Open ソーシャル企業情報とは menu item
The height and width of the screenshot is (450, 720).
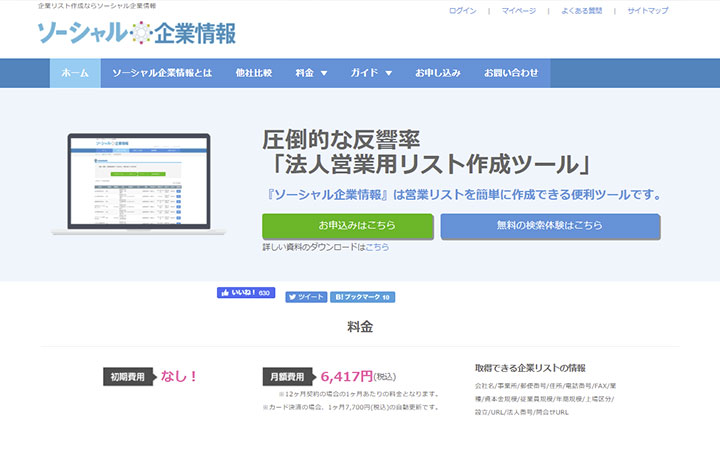[162, 73]
